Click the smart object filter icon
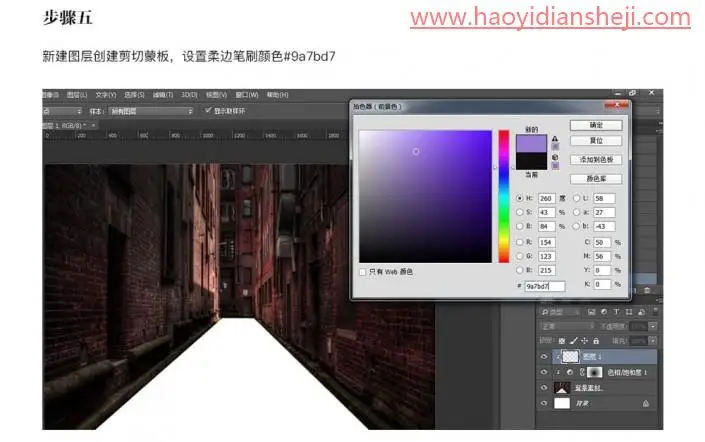 click(x=641, y=312)
